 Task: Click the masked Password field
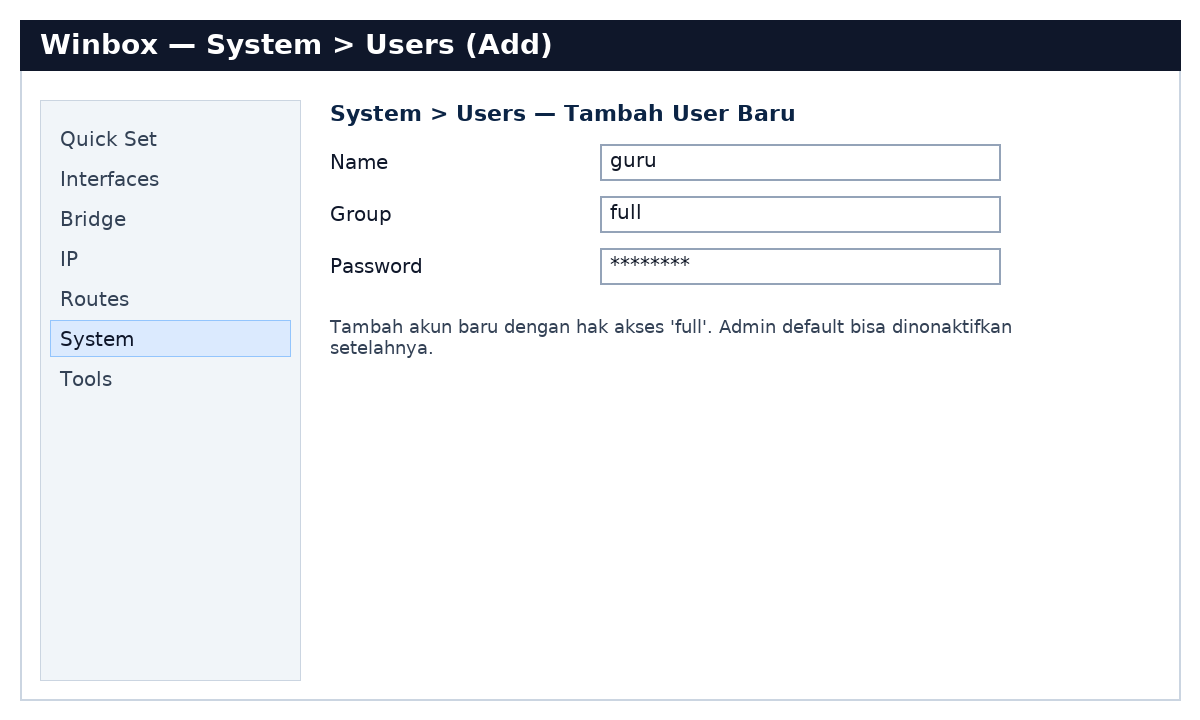point(800,266)
